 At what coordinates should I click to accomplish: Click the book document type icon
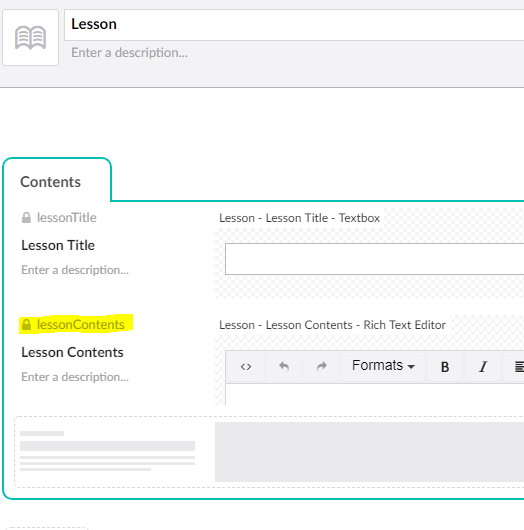(x=30, y=38)
